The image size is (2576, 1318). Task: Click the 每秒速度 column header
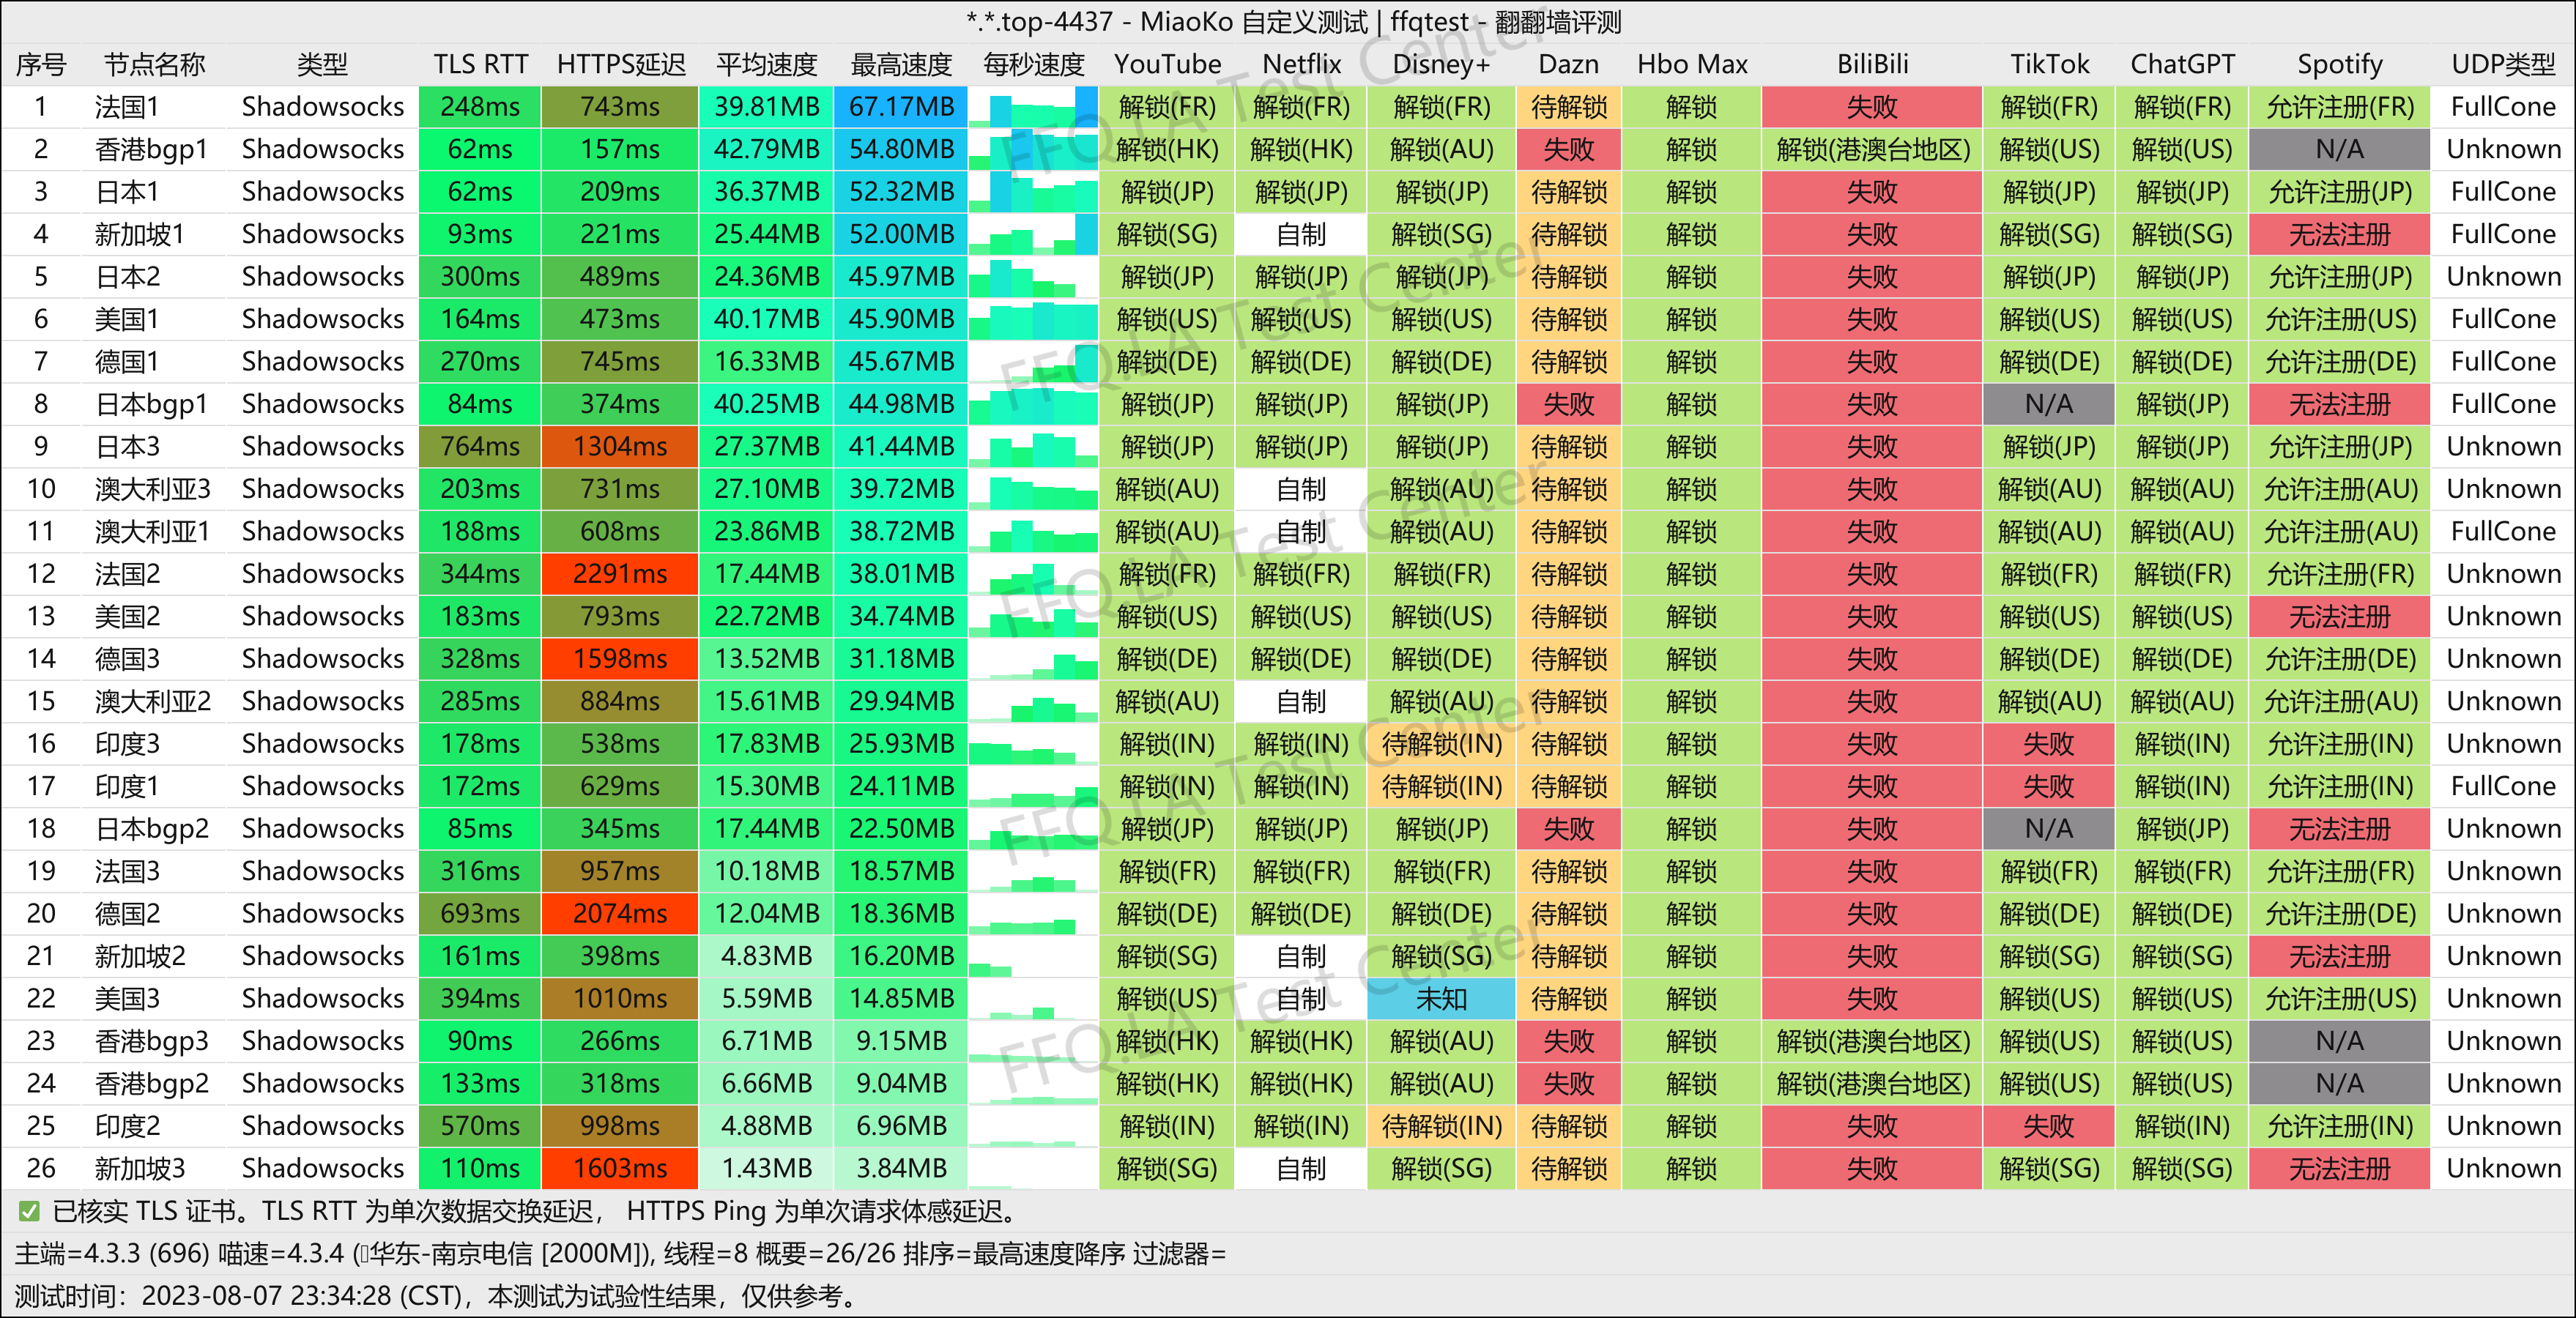(x=1034, y=64)
